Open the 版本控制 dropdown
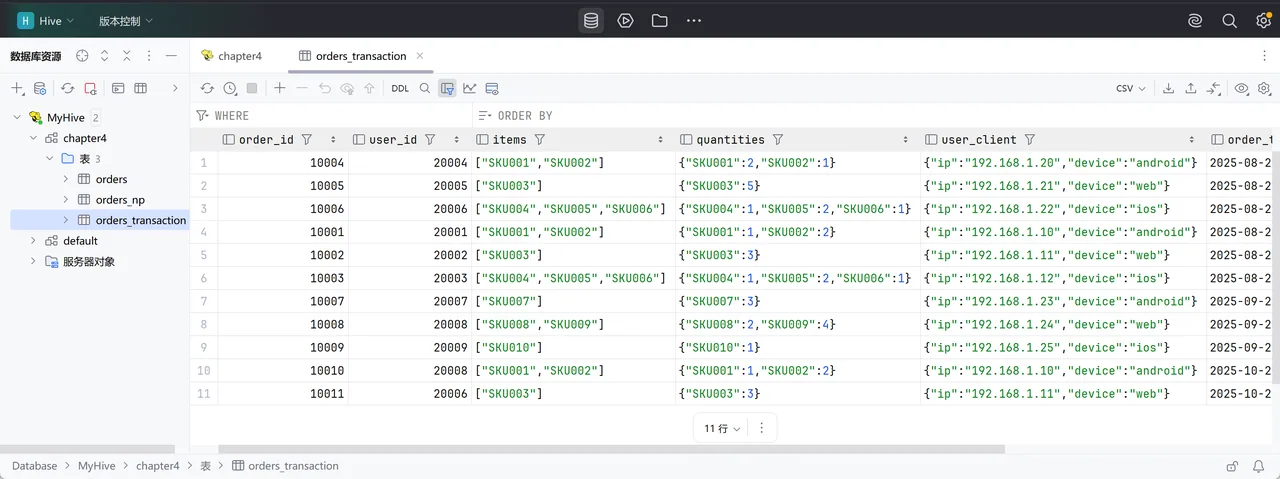This screenshot has height=479, width=1280. pyautogui.click(x=126, y=20)
